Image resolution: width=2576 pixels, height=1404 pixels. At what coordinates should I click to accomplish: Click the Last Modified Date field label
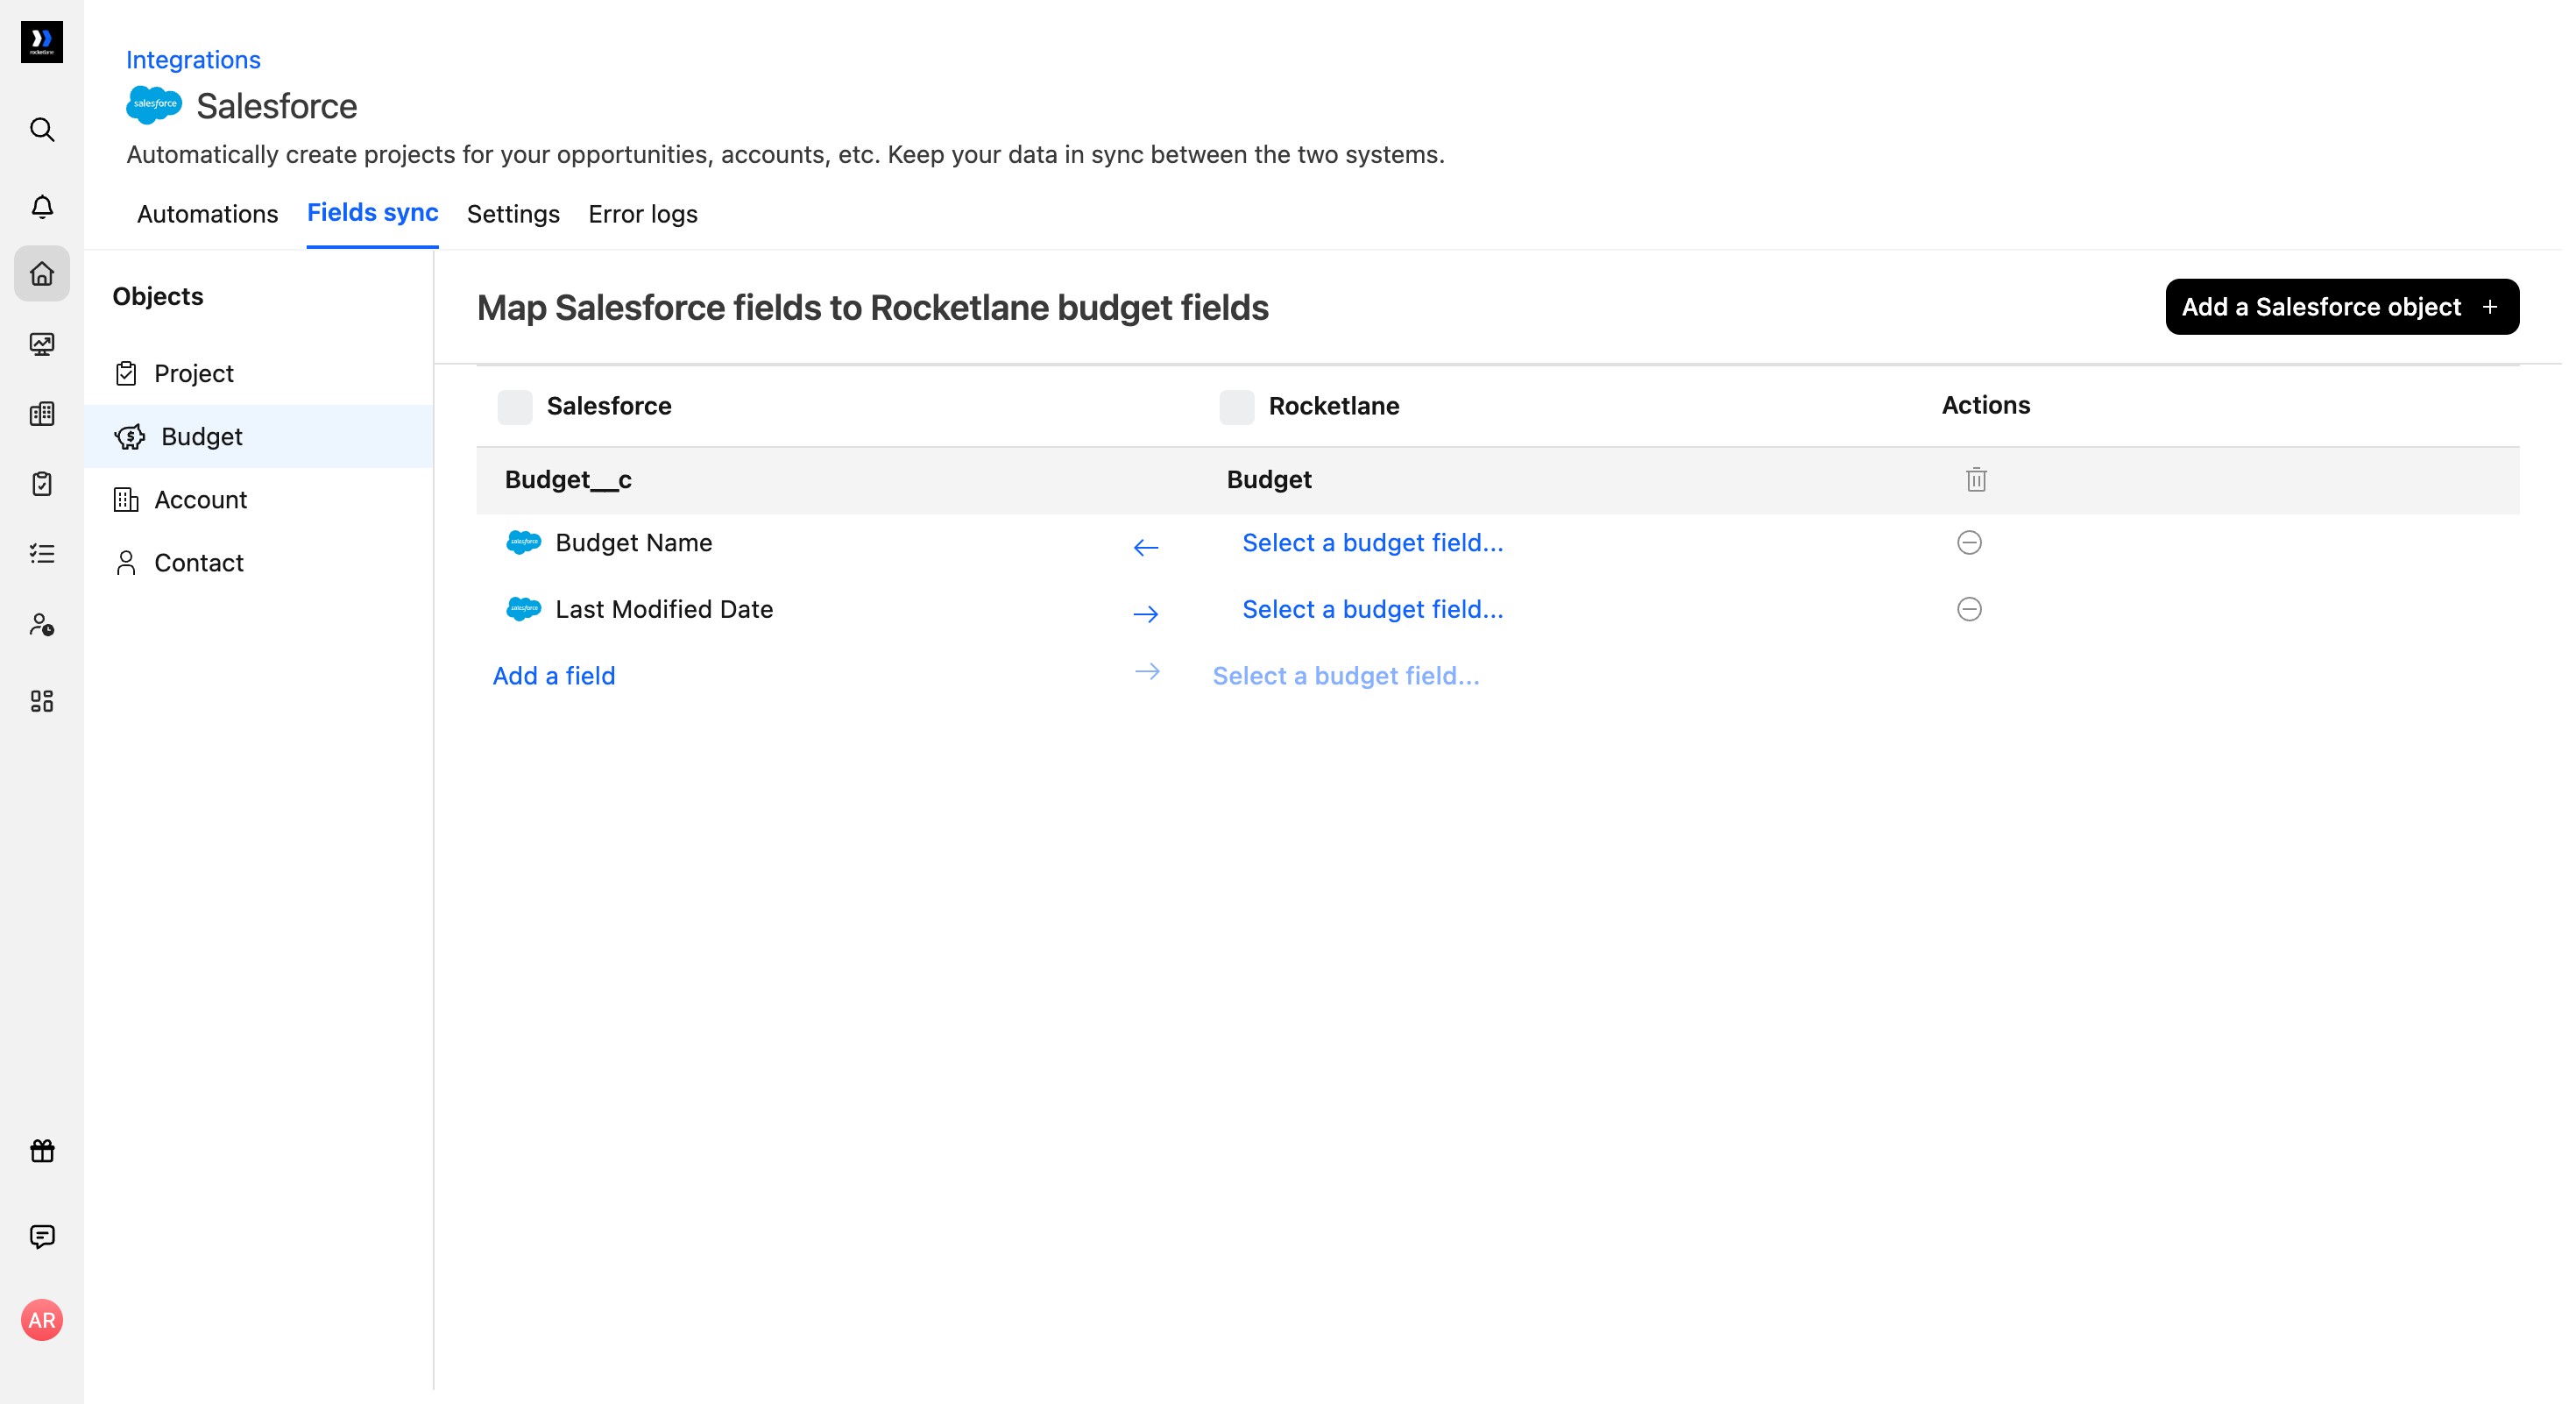pos(664,609)
